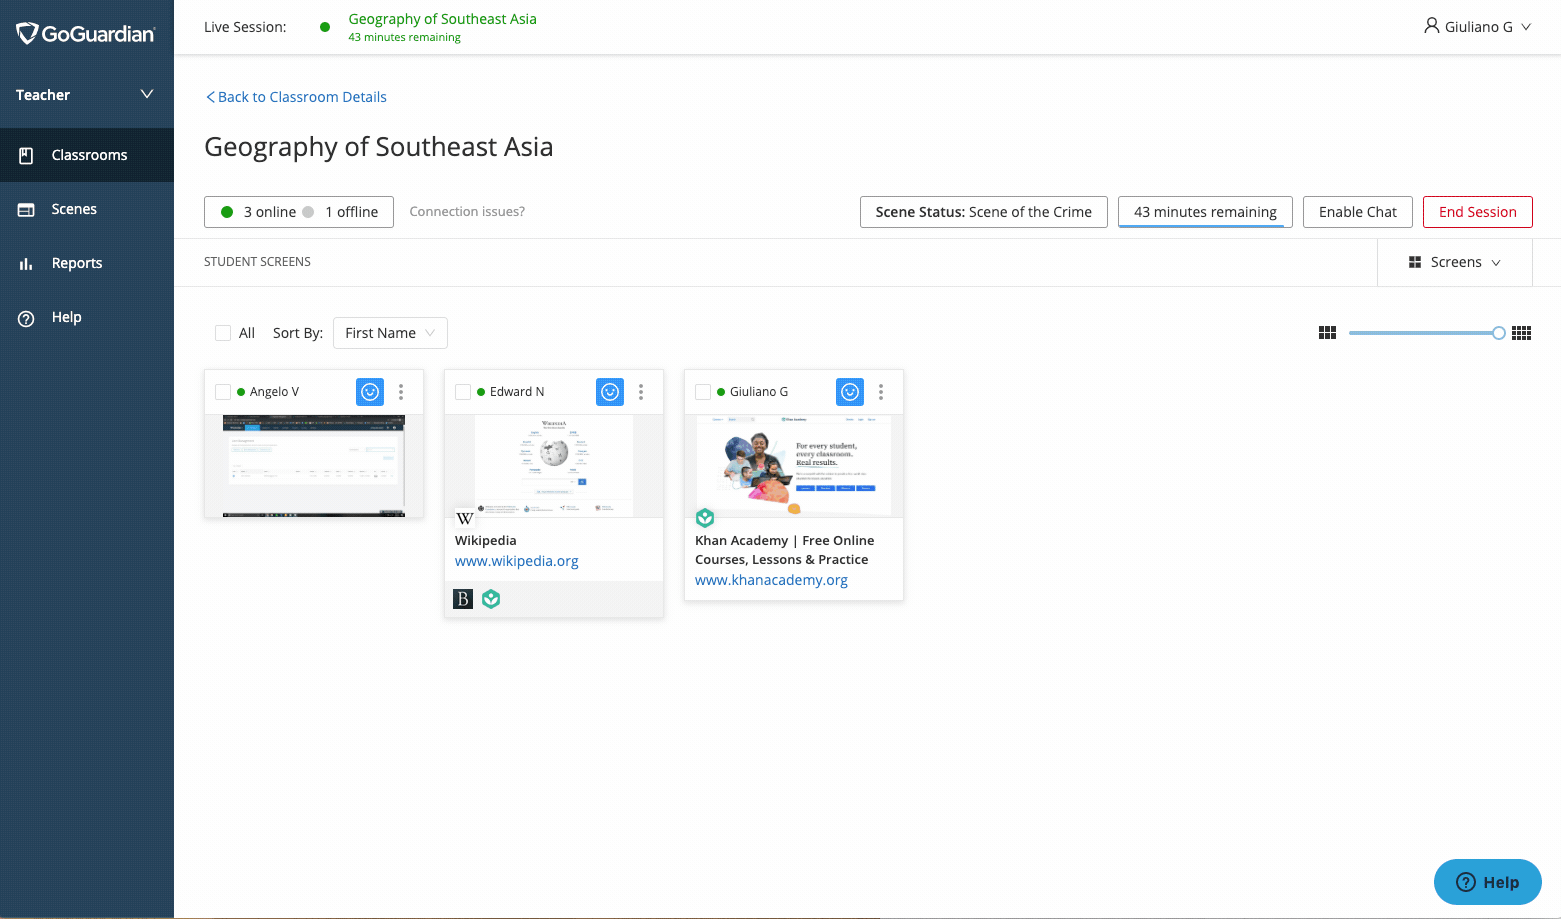Image resolution: width=1561 pixels, height=919 pixels.
Task: Open Giuliano G's Khan Academy screen thumbnail
Action: pos(794,465)
